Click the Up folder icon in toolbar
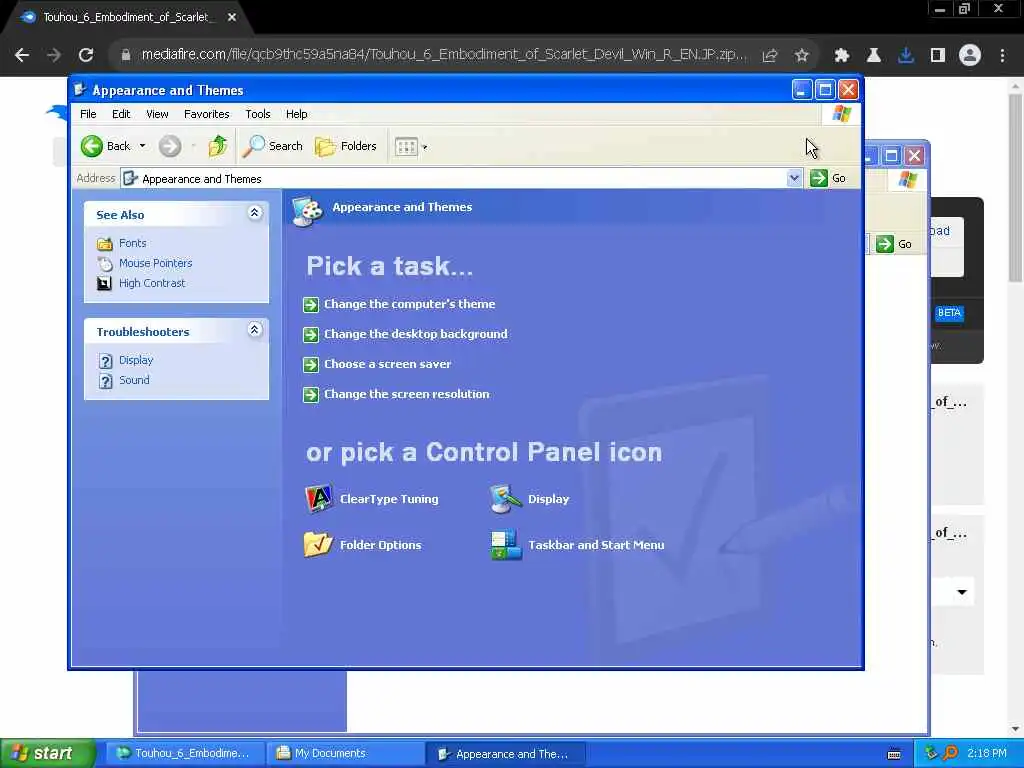 tap(218, 146)
